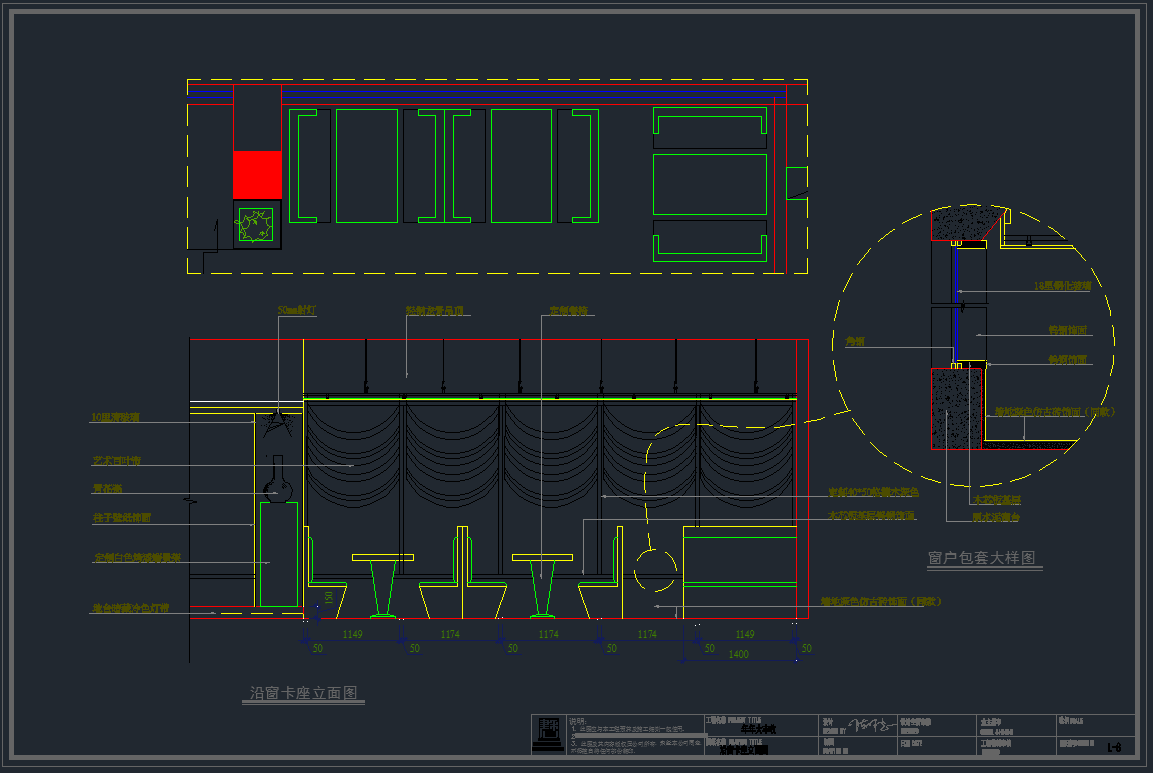Click the 50mm射灯 annotation label
This screenshot has height=773, width=1153.
click(x=297, y=312)
